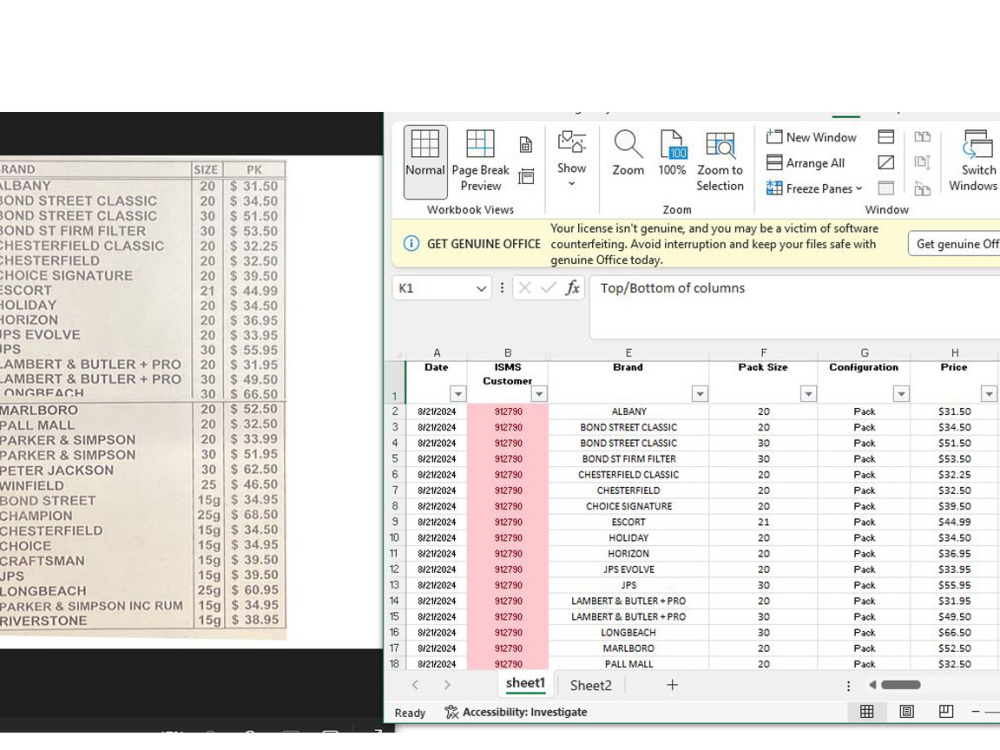Click the MARLBORO brand cell
The height and width of the screenshot is (750, 1000).
(x=628, y=648)
